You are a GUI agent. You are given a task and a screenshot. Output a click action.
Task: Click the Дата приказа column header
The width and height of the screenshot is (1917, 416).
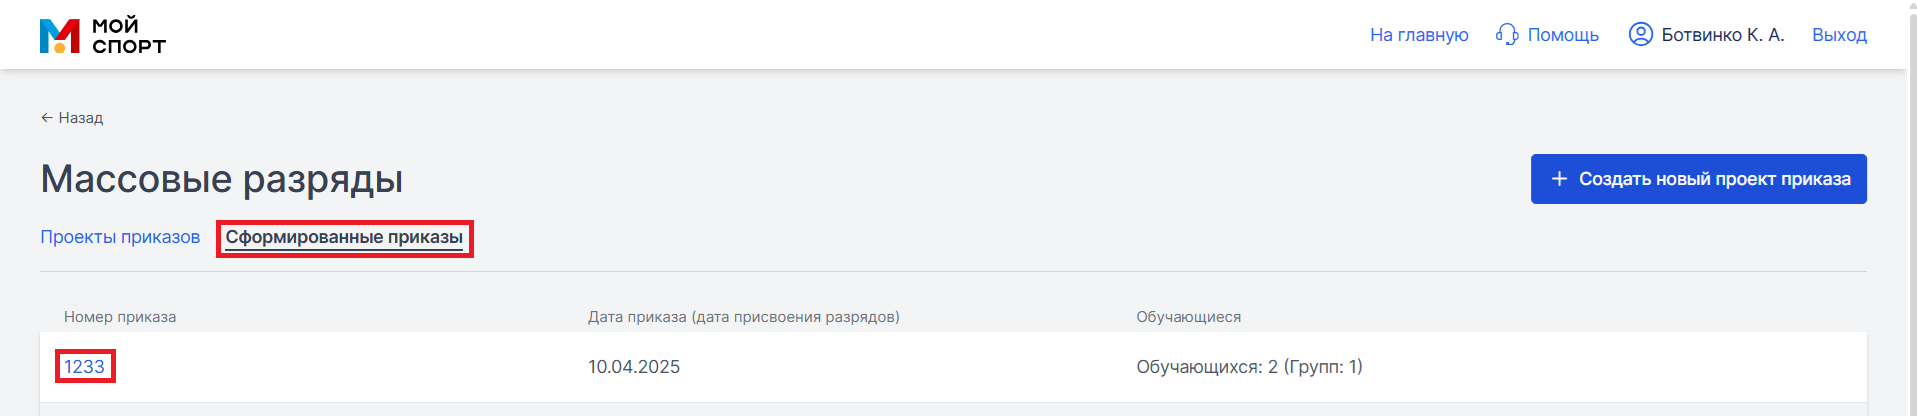tap(743, 317)
